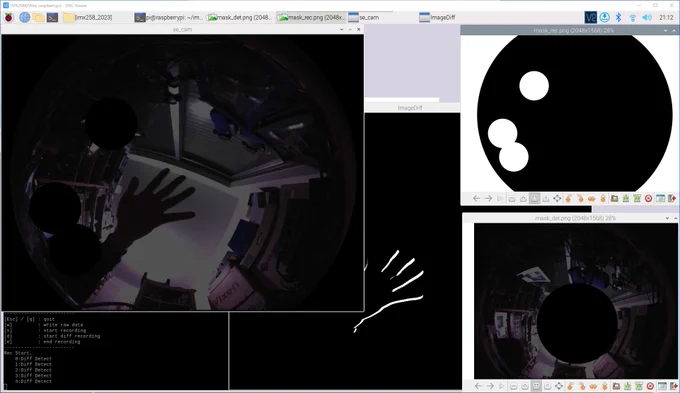Image resolution: width=680 pixels, height=393 pixels.
Task: Open preferences in mask_rec.png viewer
Action: point(660,198)
